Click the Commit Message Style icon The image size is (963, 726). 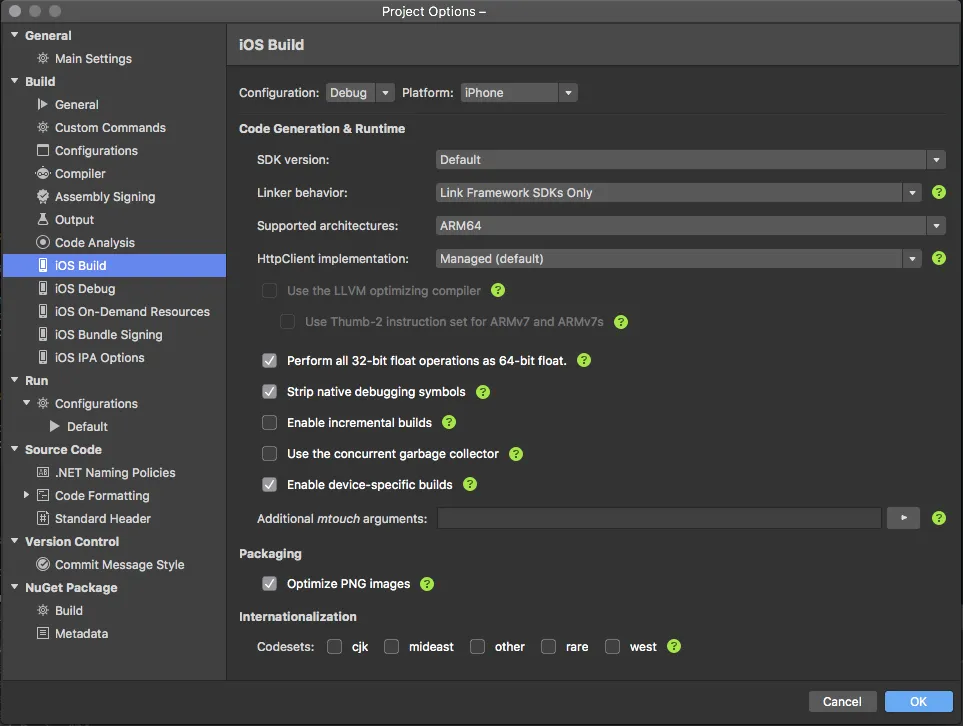(43, 565)
